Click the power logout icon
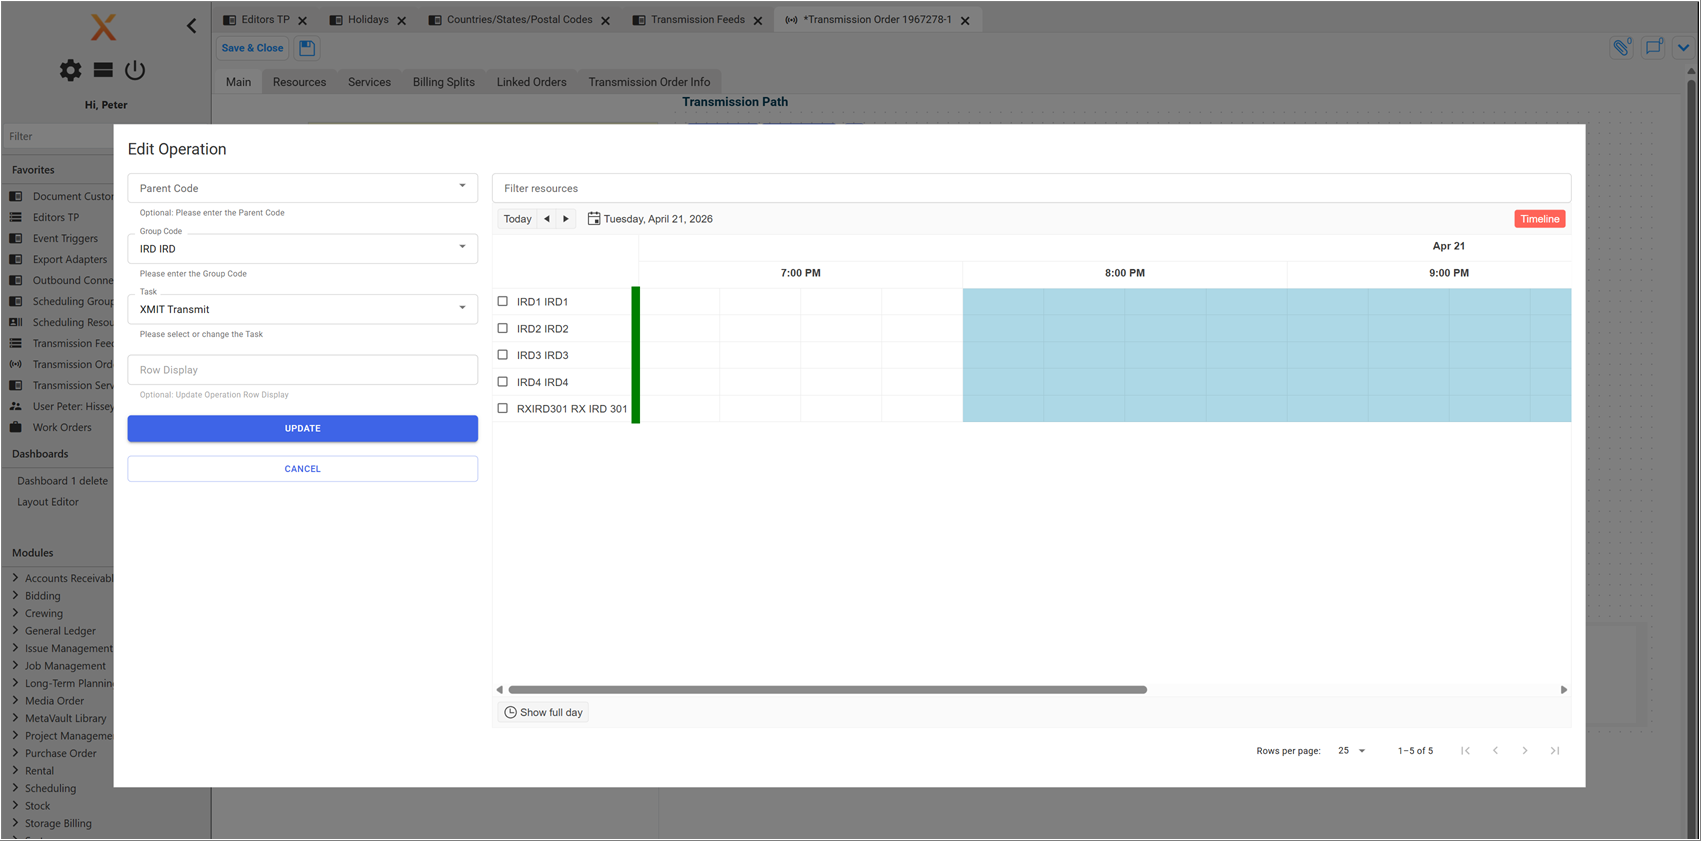Screen dimensions: 1701x841 click(x=135, y=70)
